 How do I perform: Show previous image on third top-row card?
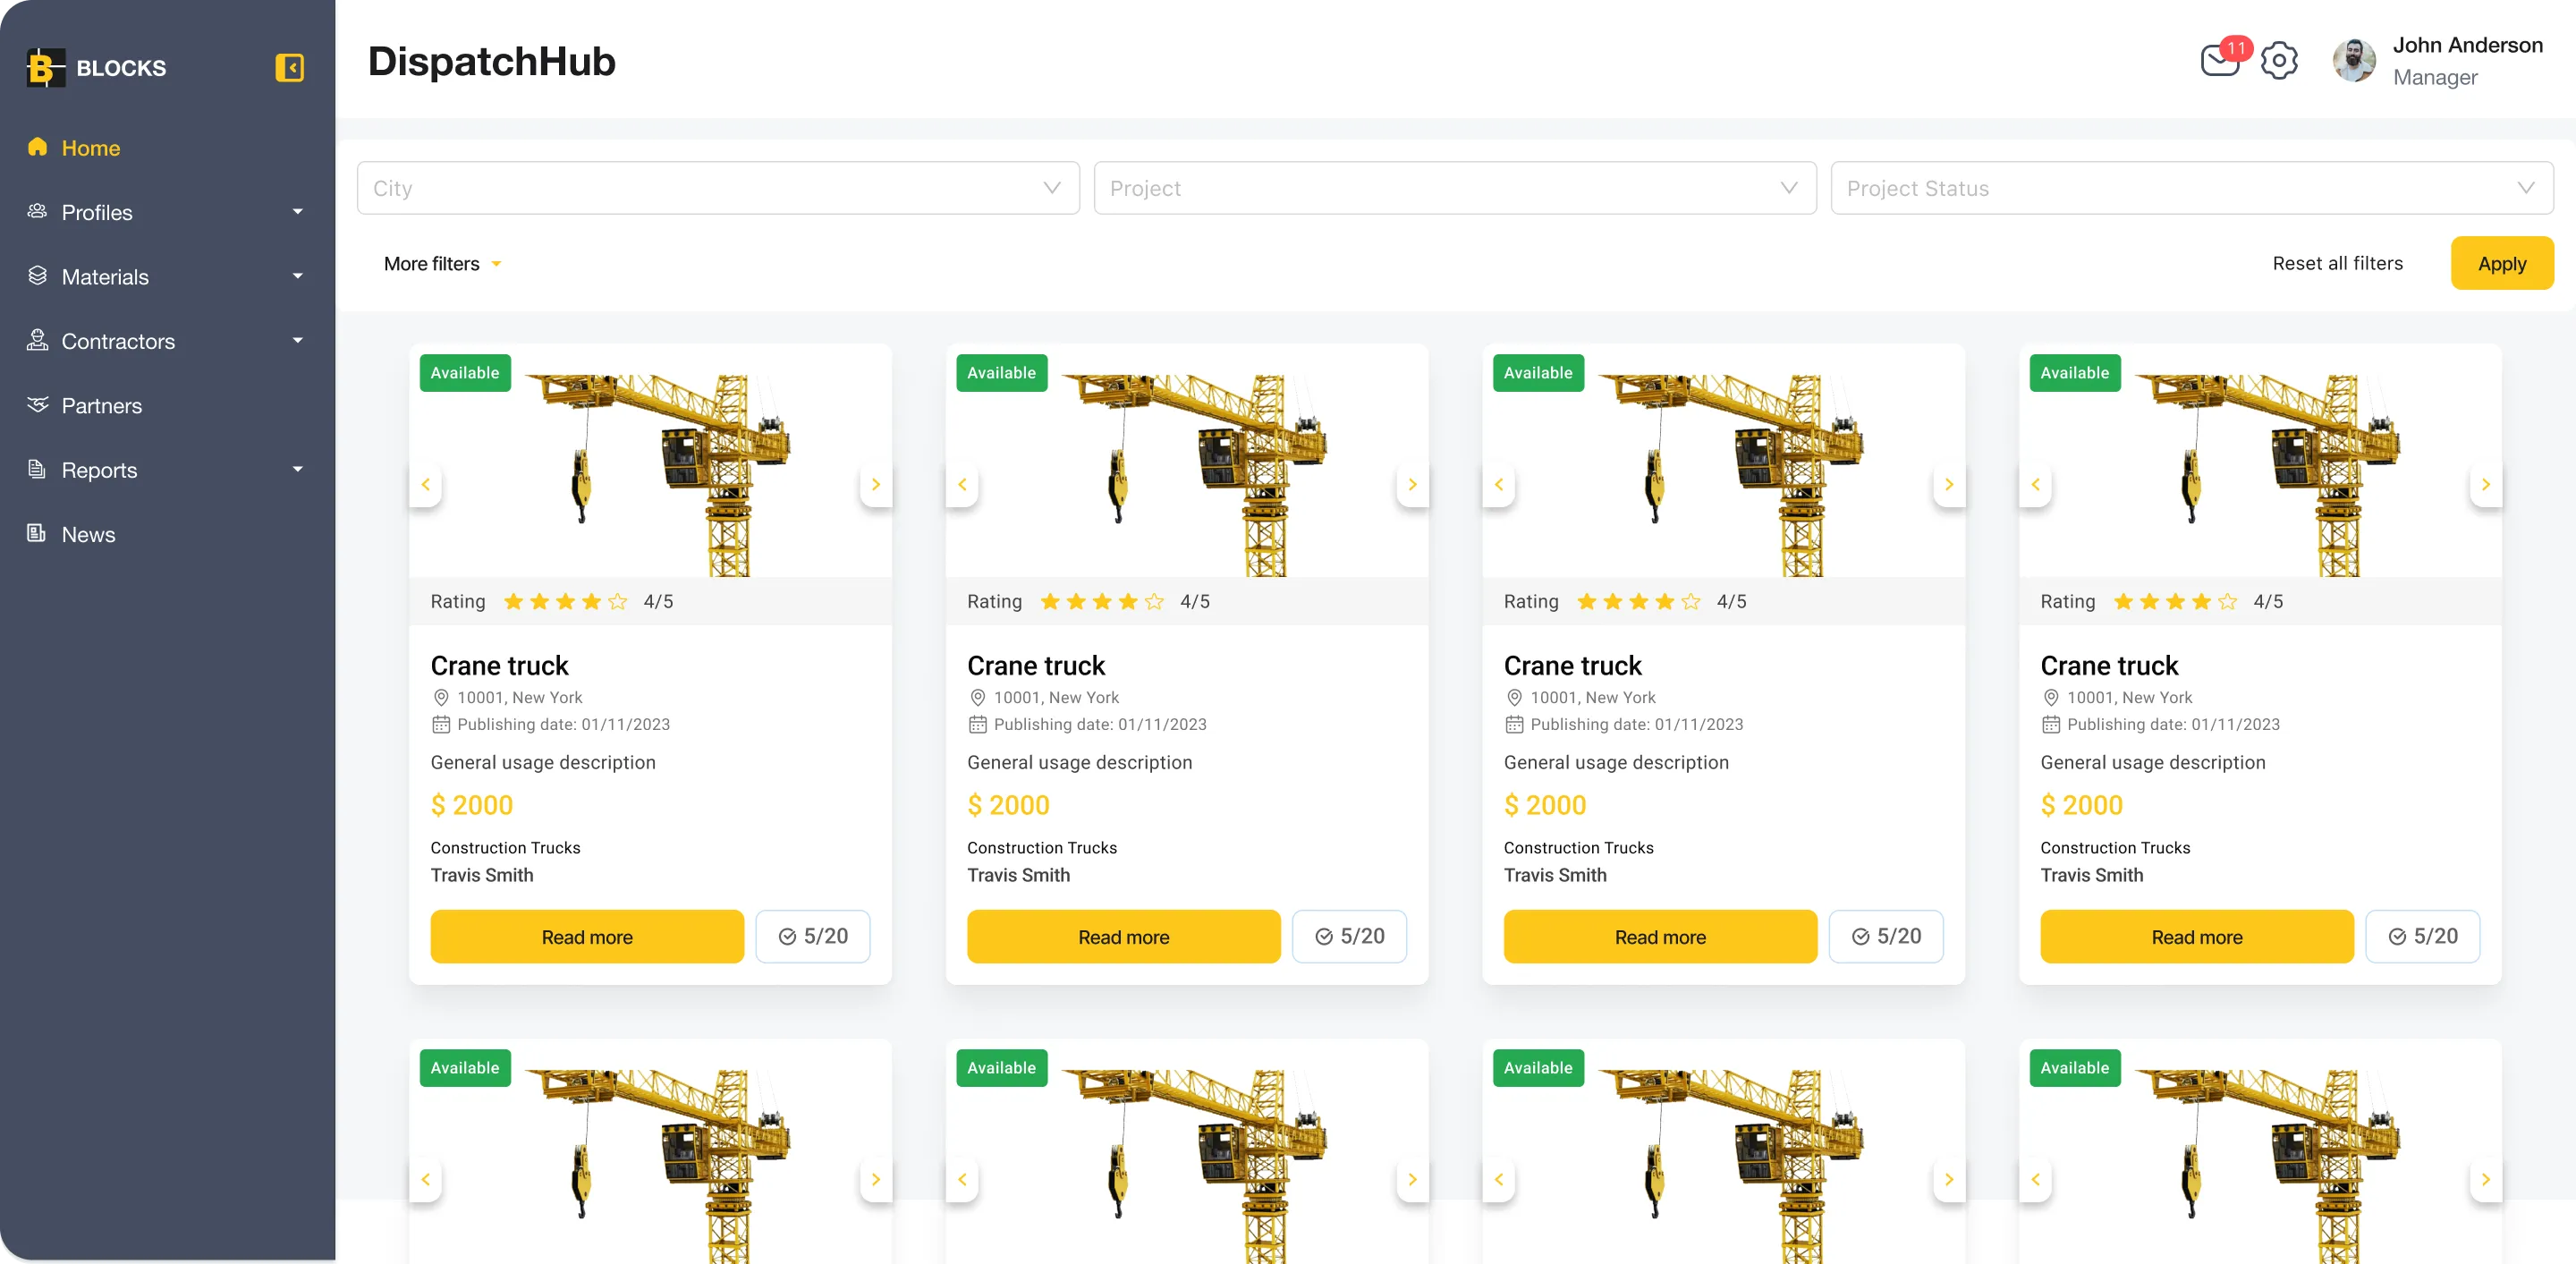coord(1499,484)
